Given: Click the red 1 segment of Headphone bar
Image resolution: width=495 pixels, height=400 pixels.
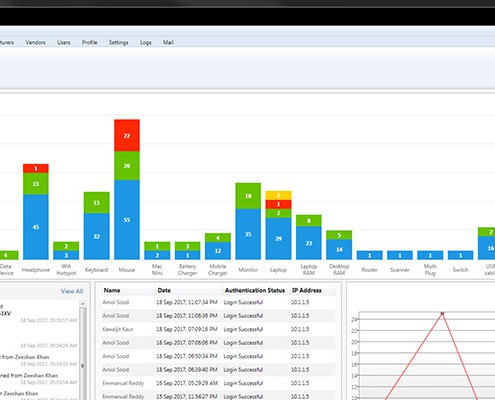Looking at the screenshot, I should click(x=36, y=168).
